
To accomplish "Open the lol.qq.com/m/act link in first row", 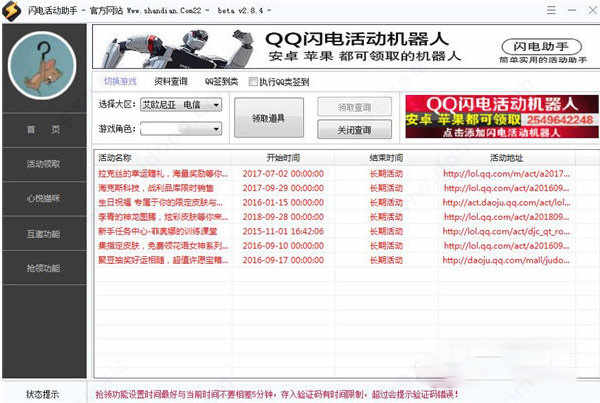I will pos(506,174).
